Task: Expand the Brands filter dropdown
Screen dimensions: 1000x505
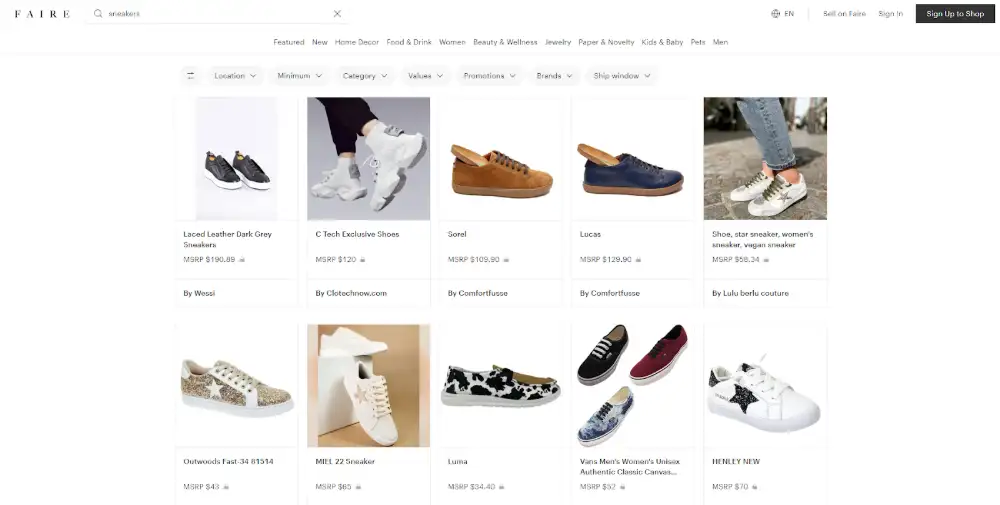Action: click(554, 76)
